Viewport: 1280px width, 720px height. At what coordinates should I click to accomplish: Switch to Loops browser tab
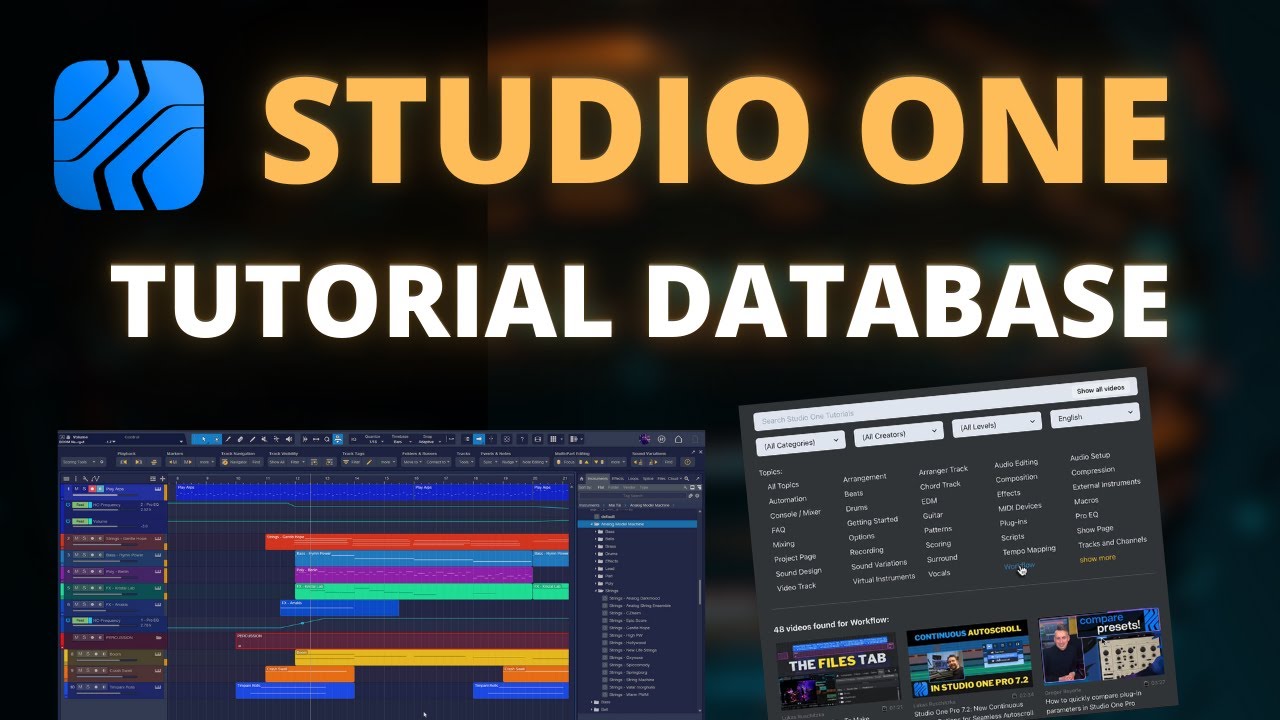(x=633, y=478)
